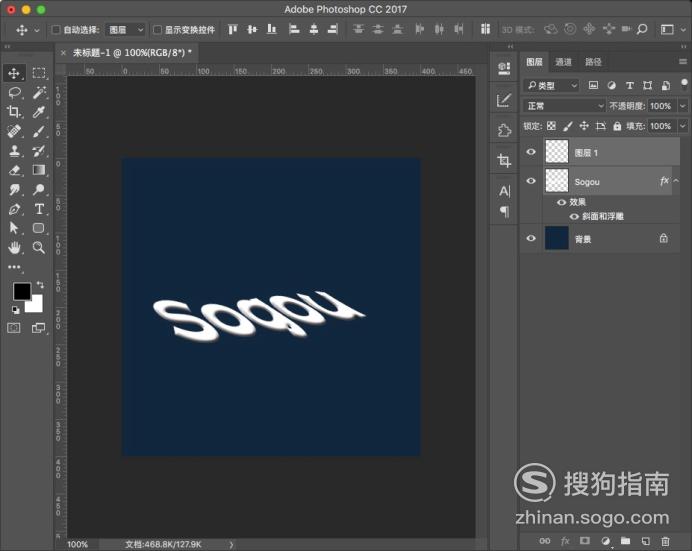
Task: Click the search icon in options bar
Action: point(642,30)
